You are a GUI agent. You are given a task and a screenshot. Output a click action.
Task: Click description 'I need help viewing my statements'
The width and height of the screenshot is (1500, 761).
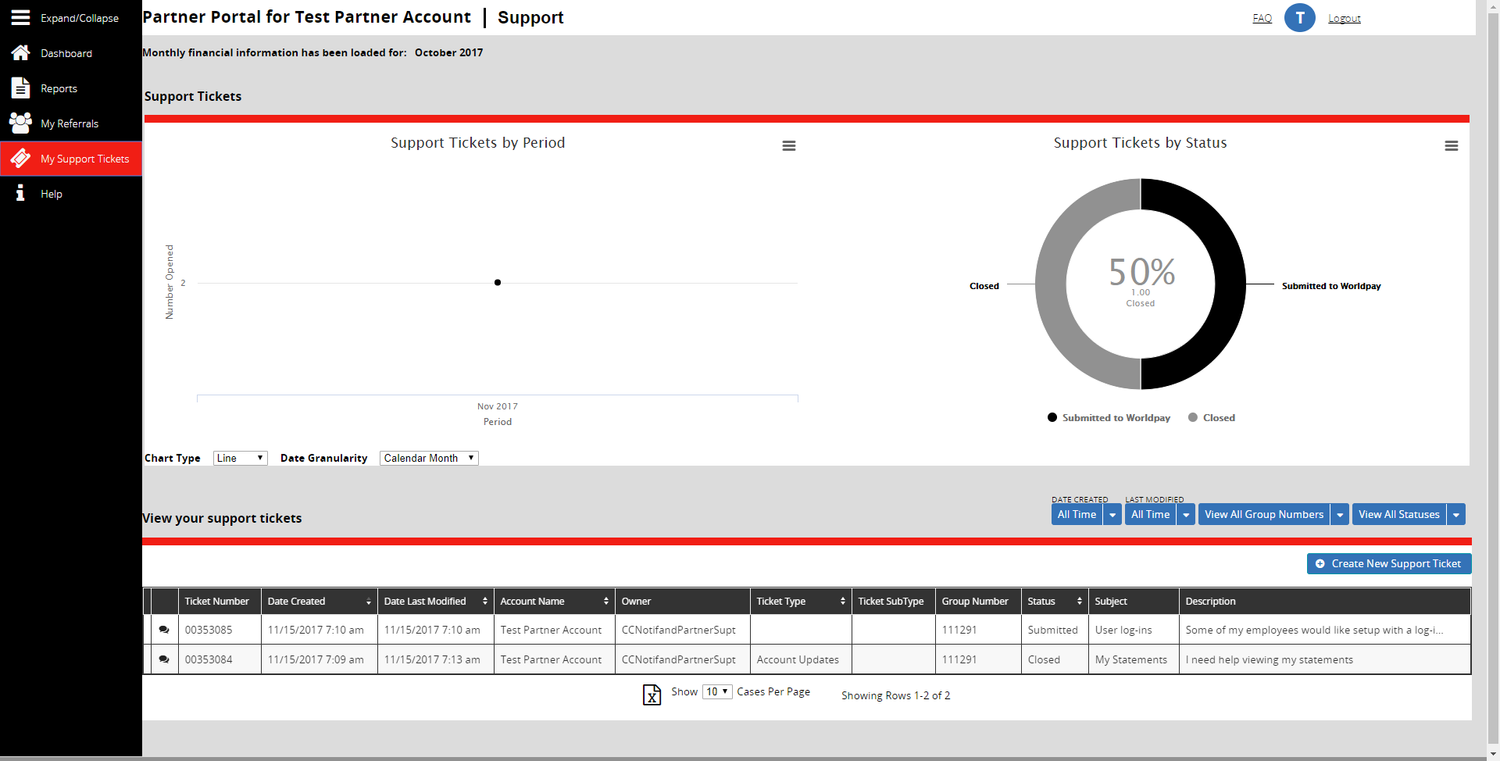click(x=1269, y=659)
